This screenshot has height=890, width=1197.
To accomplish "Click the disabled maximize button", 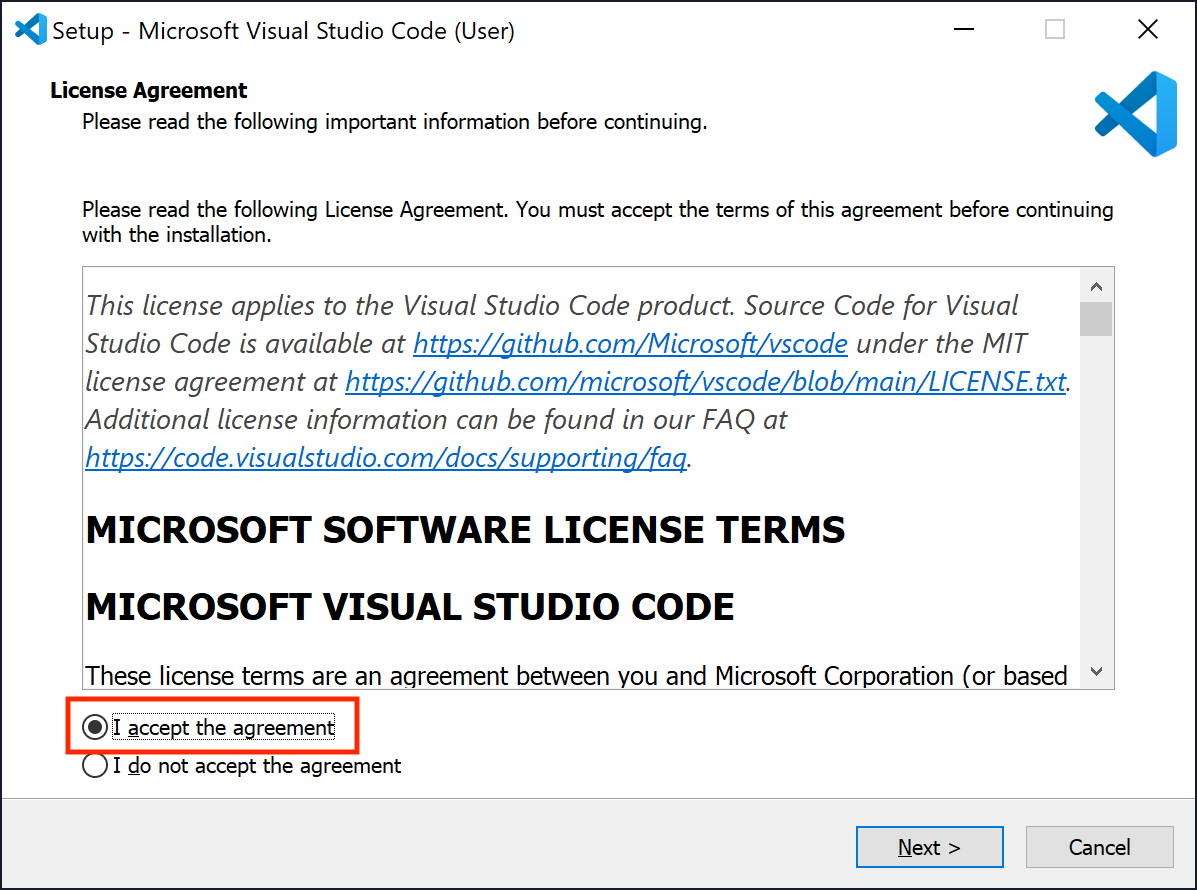I will click(1055, 30).
